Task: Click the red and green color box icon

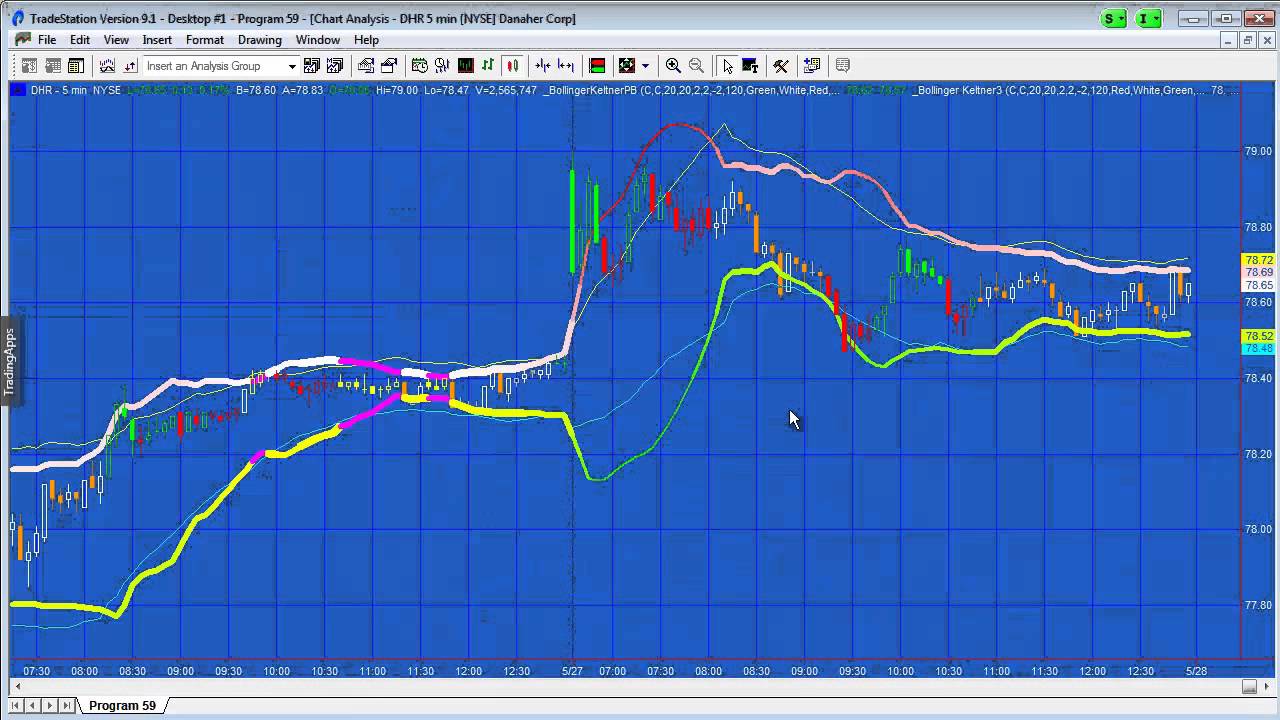Action: pyautogui.click(x=597, y=66)
